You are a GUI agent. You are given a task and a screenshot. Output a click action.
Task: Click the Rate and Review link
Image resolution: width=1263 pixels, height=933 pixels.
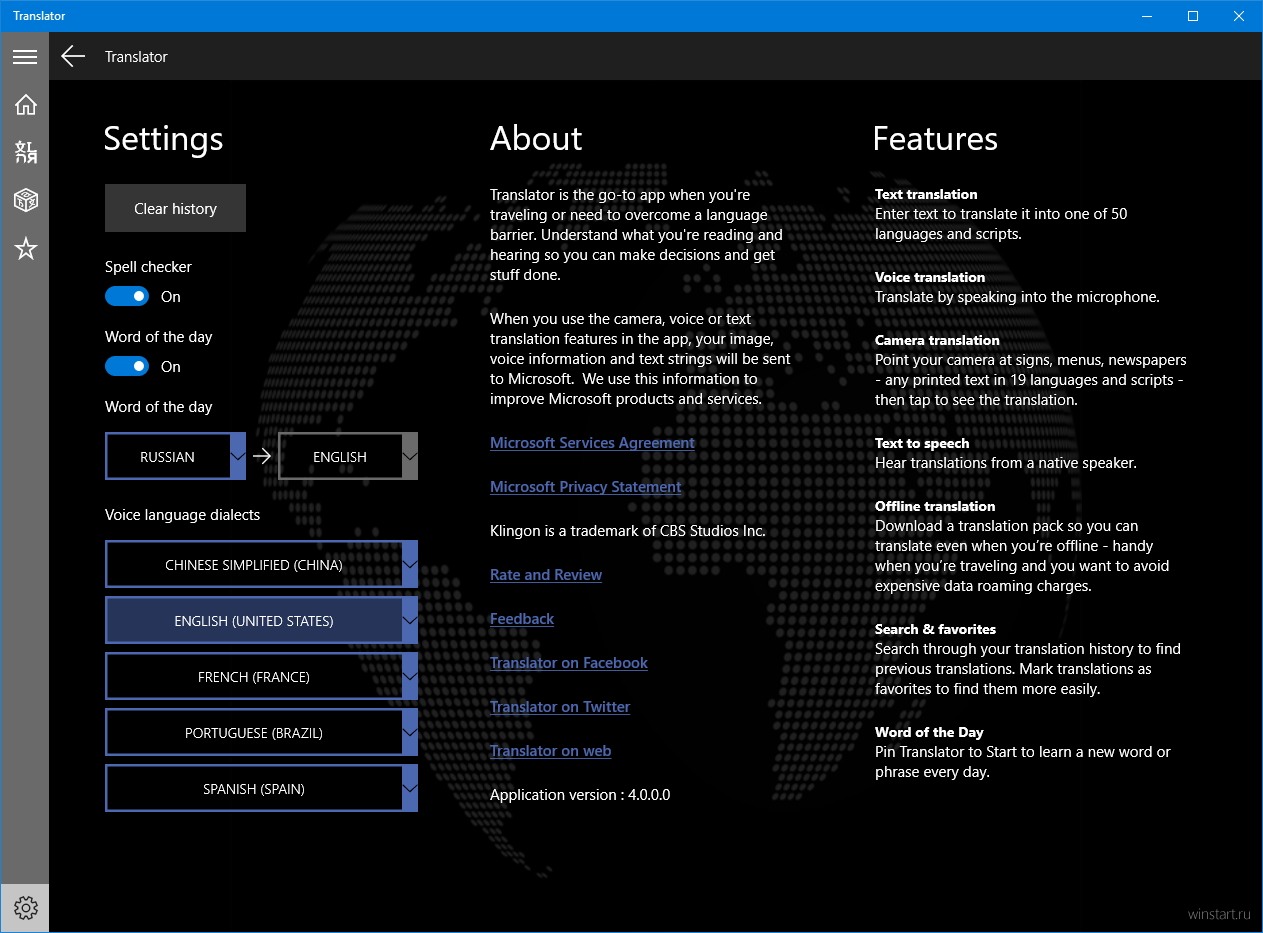coord(546,575)
